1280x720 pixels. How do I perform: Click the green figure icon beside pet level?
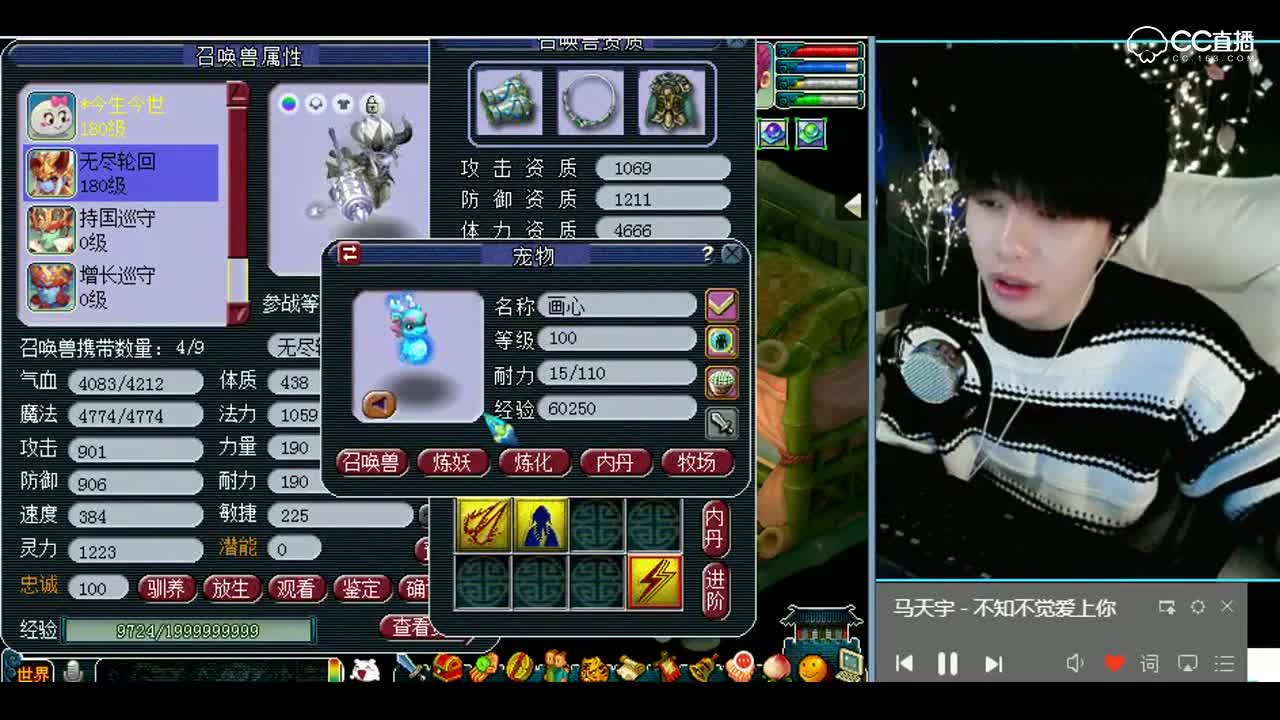click(x=721, y=341)
